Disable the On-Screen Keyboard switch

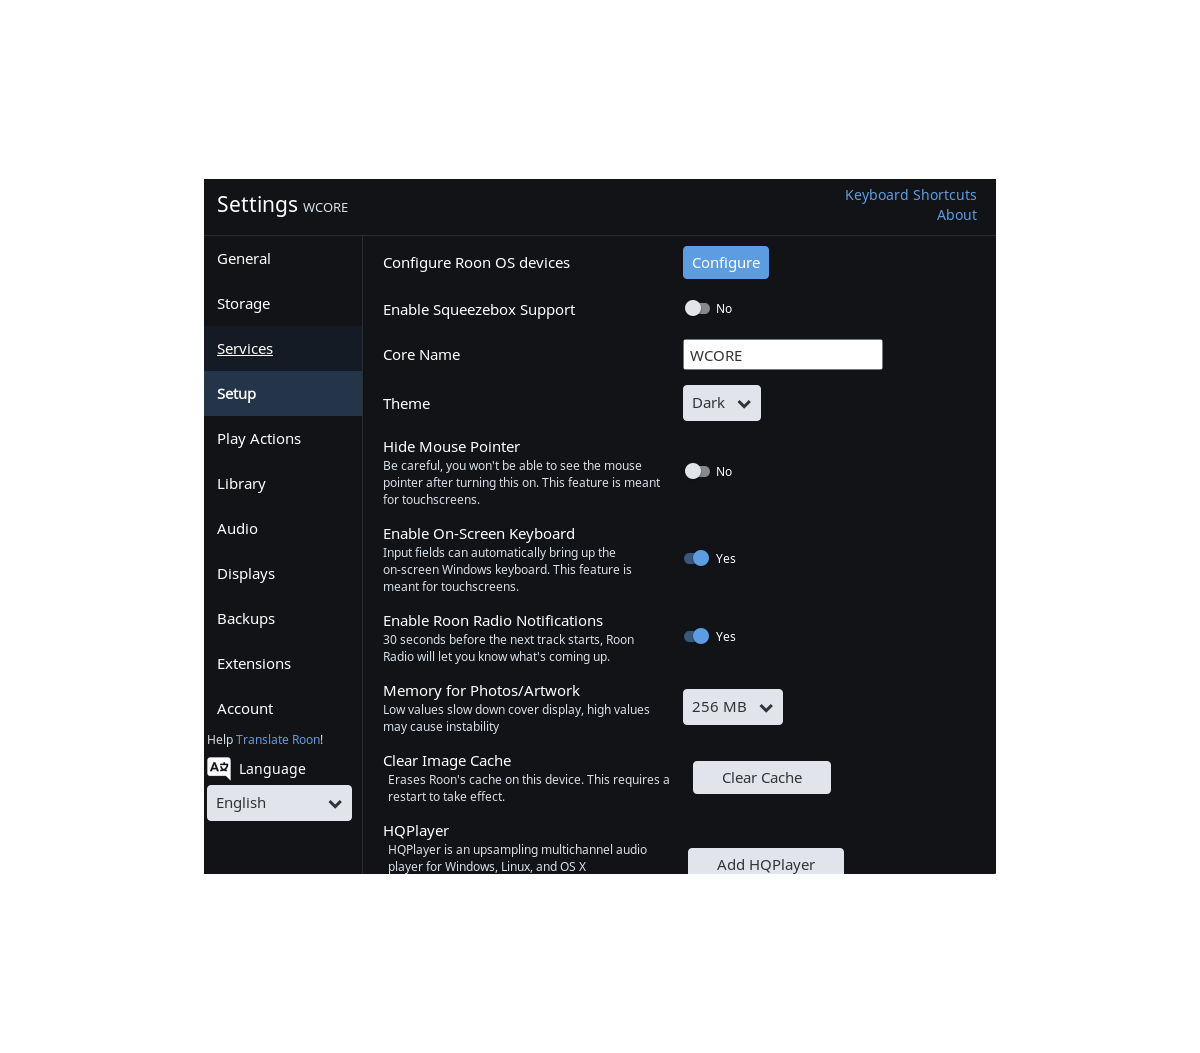click(697, 558)
